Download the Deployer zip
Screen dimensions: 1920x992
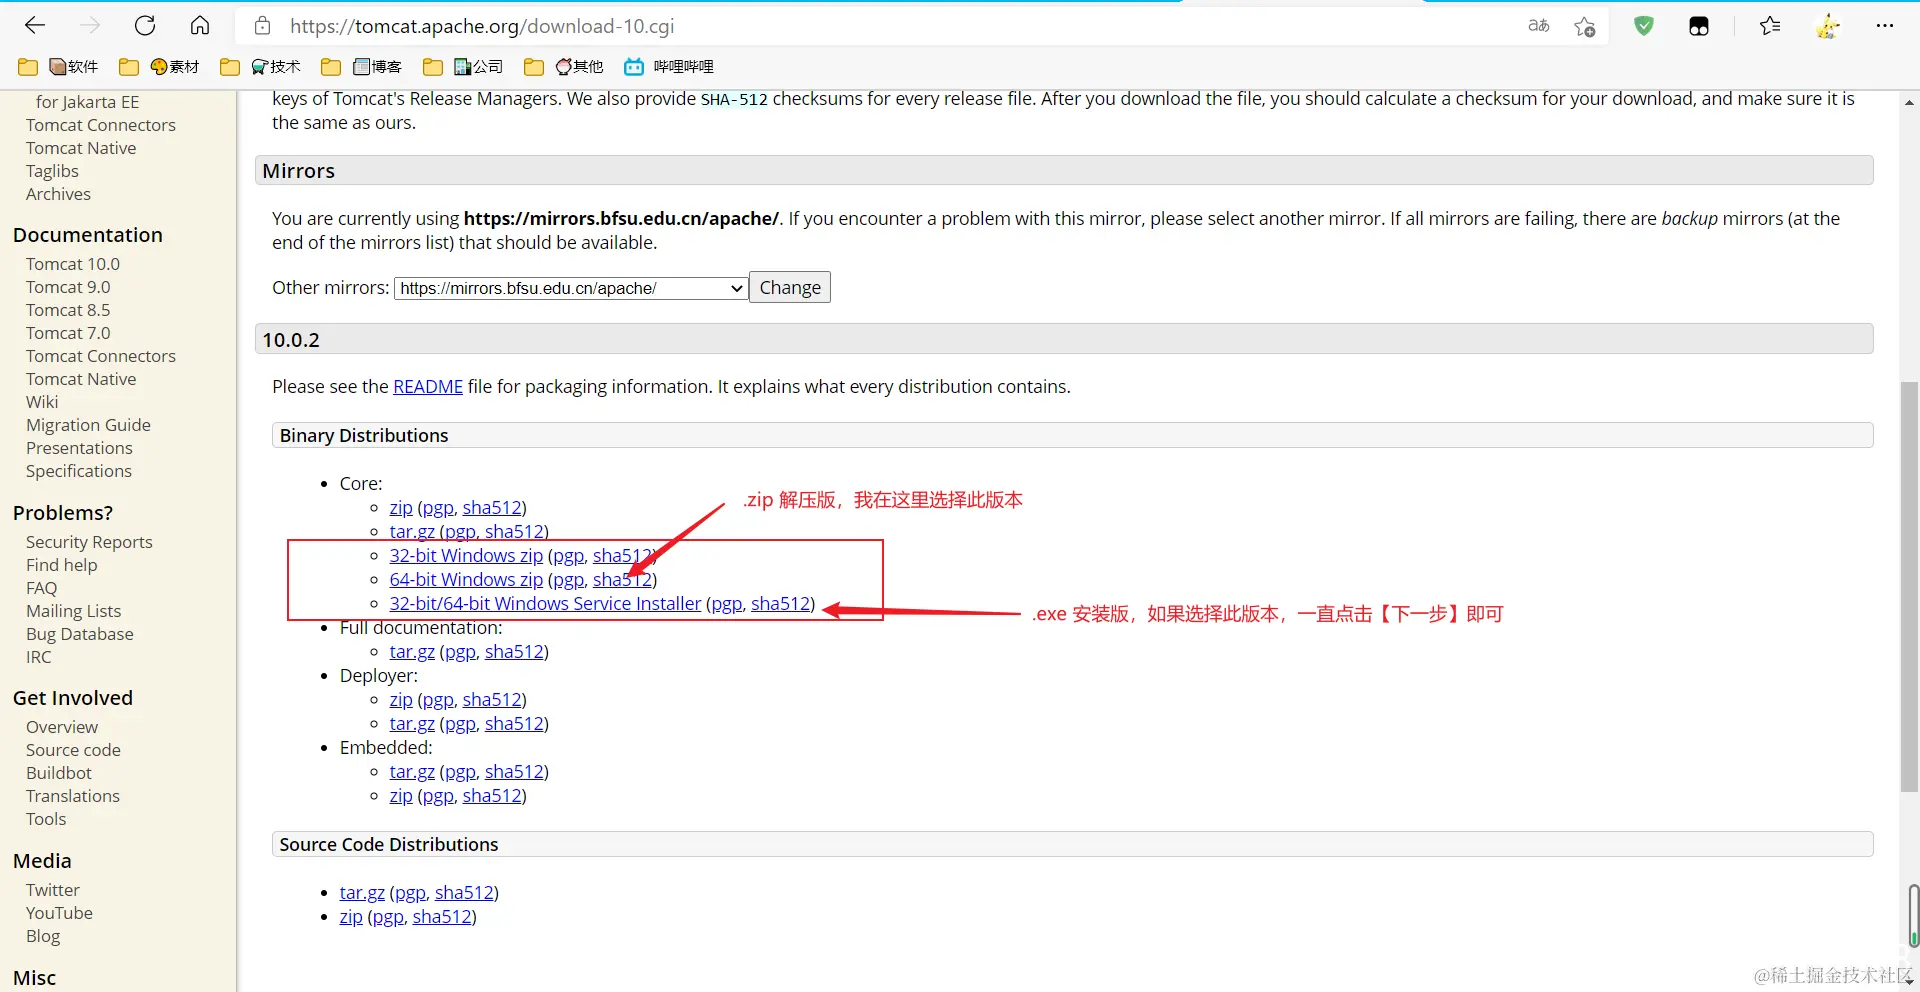click(x=401, y=700)
